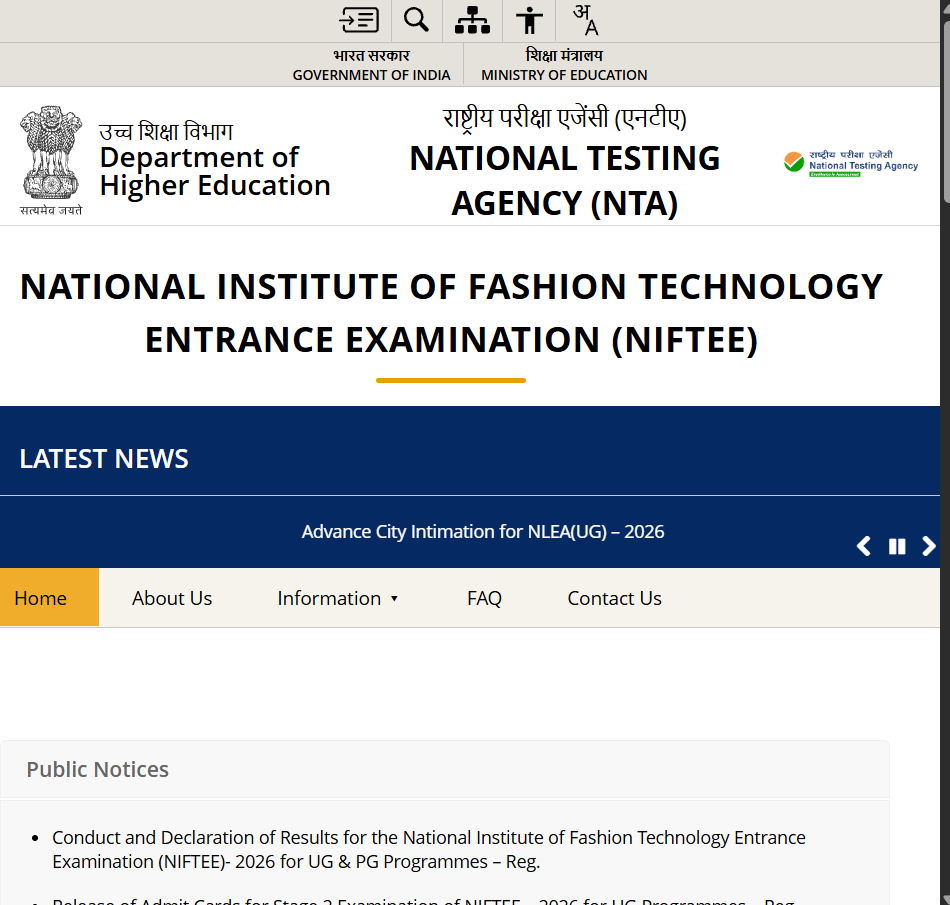The height and width of the screenshot is (905, 950).
Task: Click the Public Notices heading
Action: click(x=98, y=769)
